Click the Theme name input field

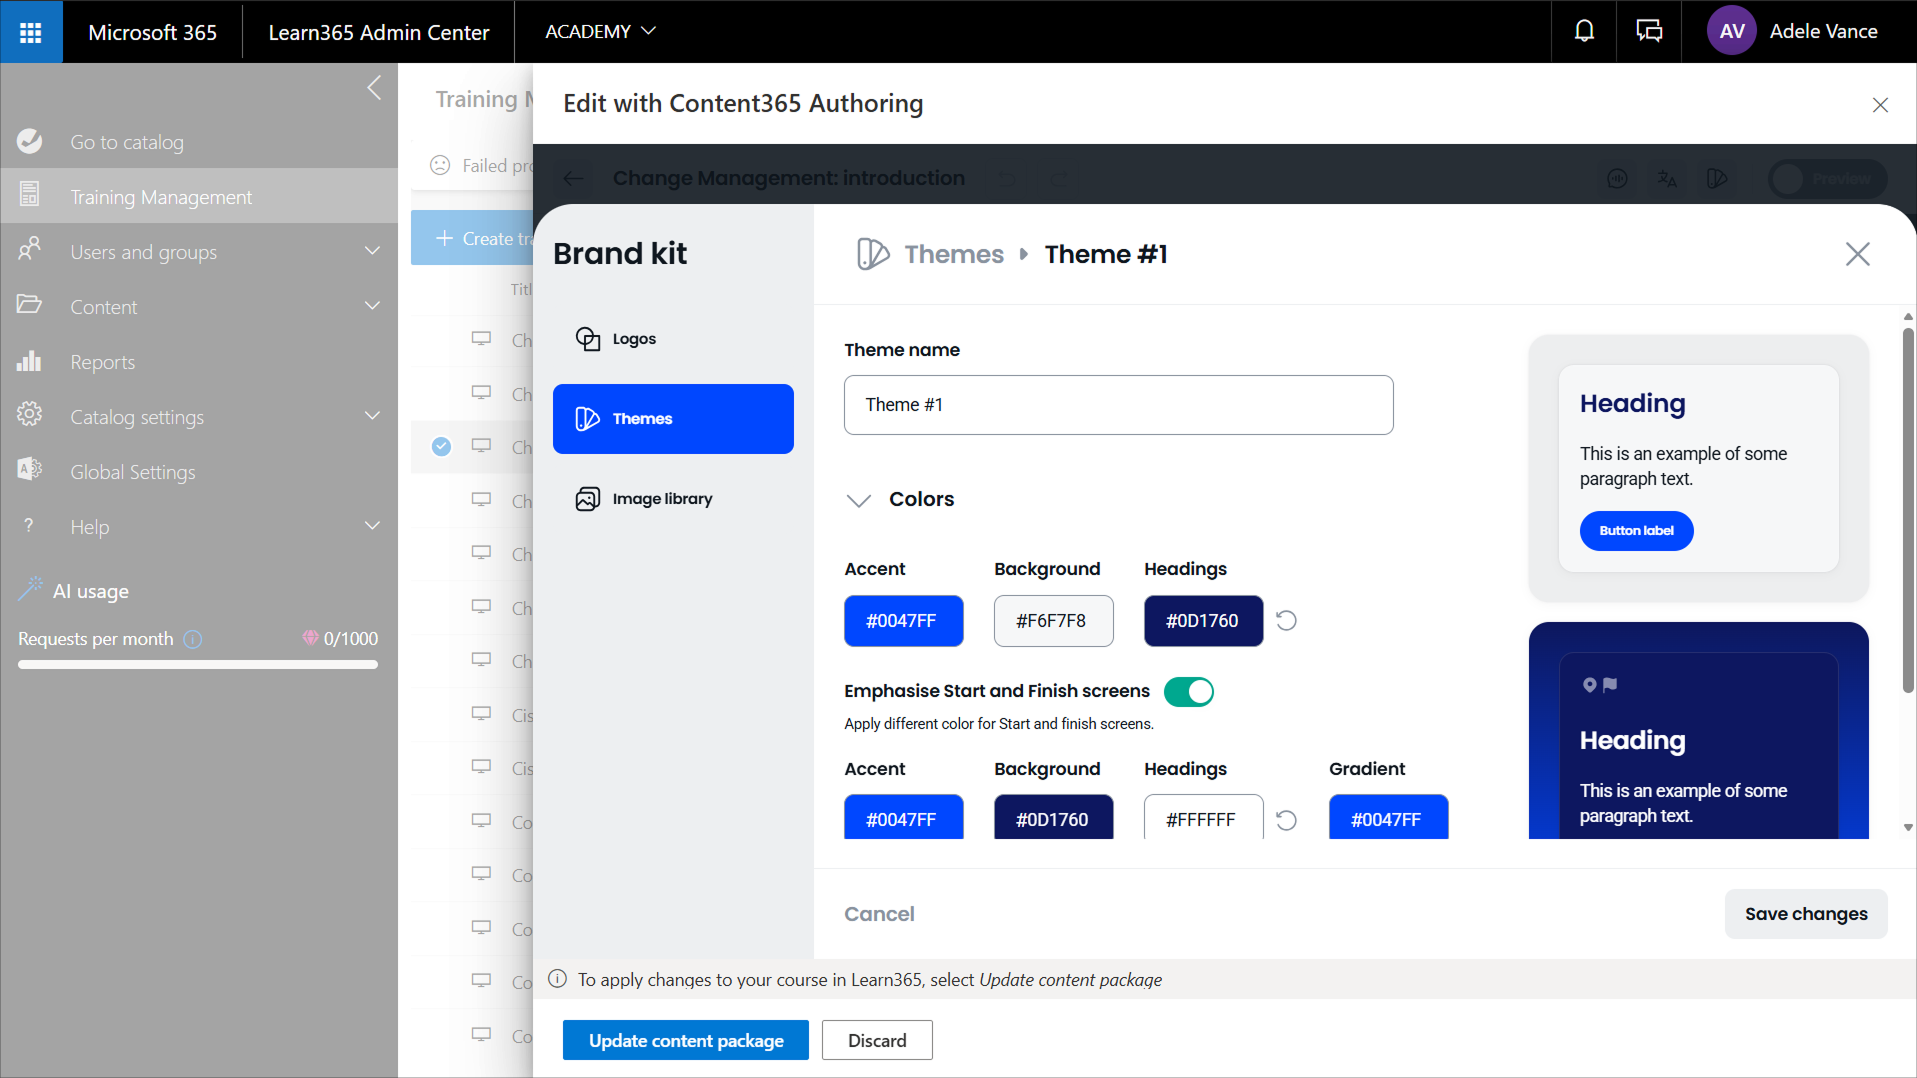tap(1118, 405)
